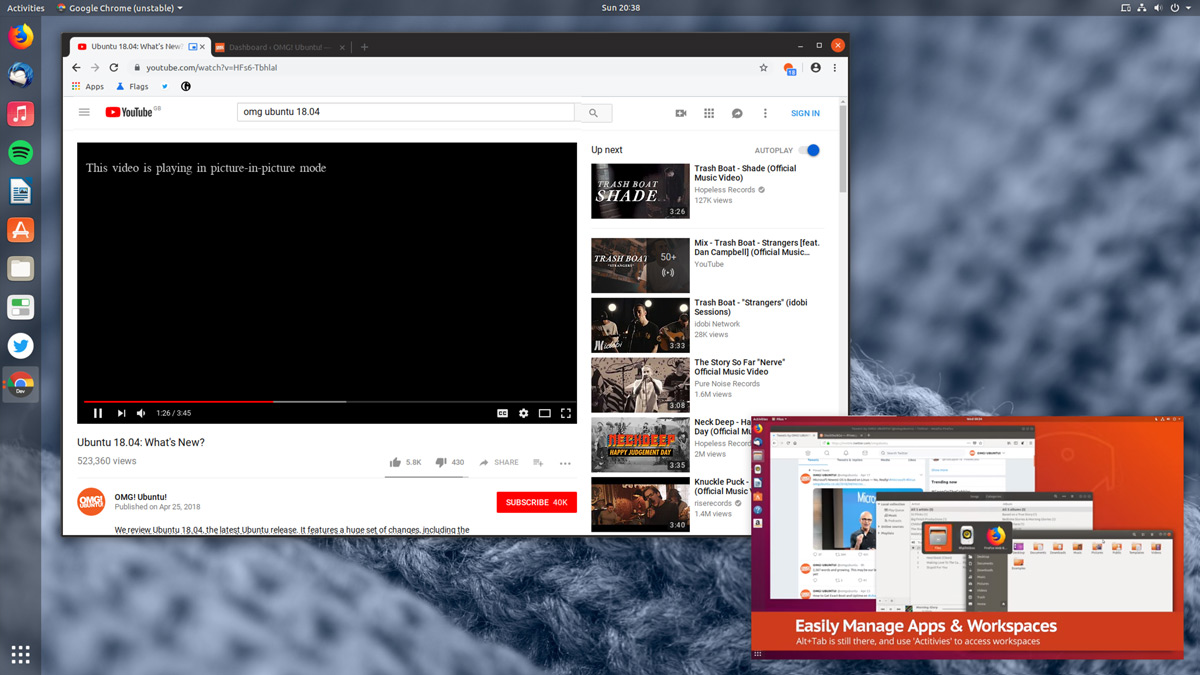
Task: Open the more actions ellipsis below the video
Action: 565,463
